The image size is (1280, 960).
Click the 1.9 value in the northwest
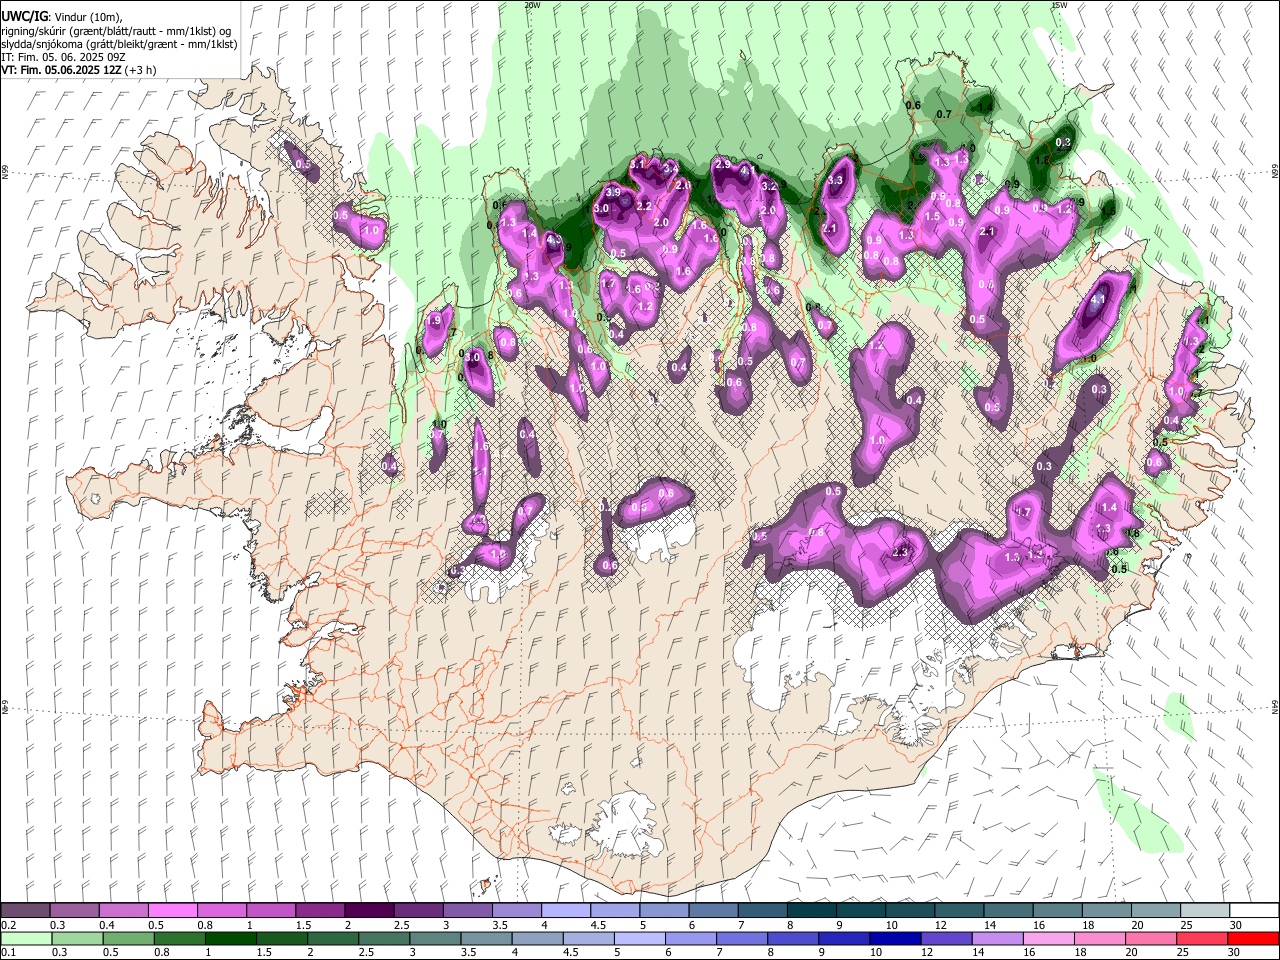click(434, 321)
